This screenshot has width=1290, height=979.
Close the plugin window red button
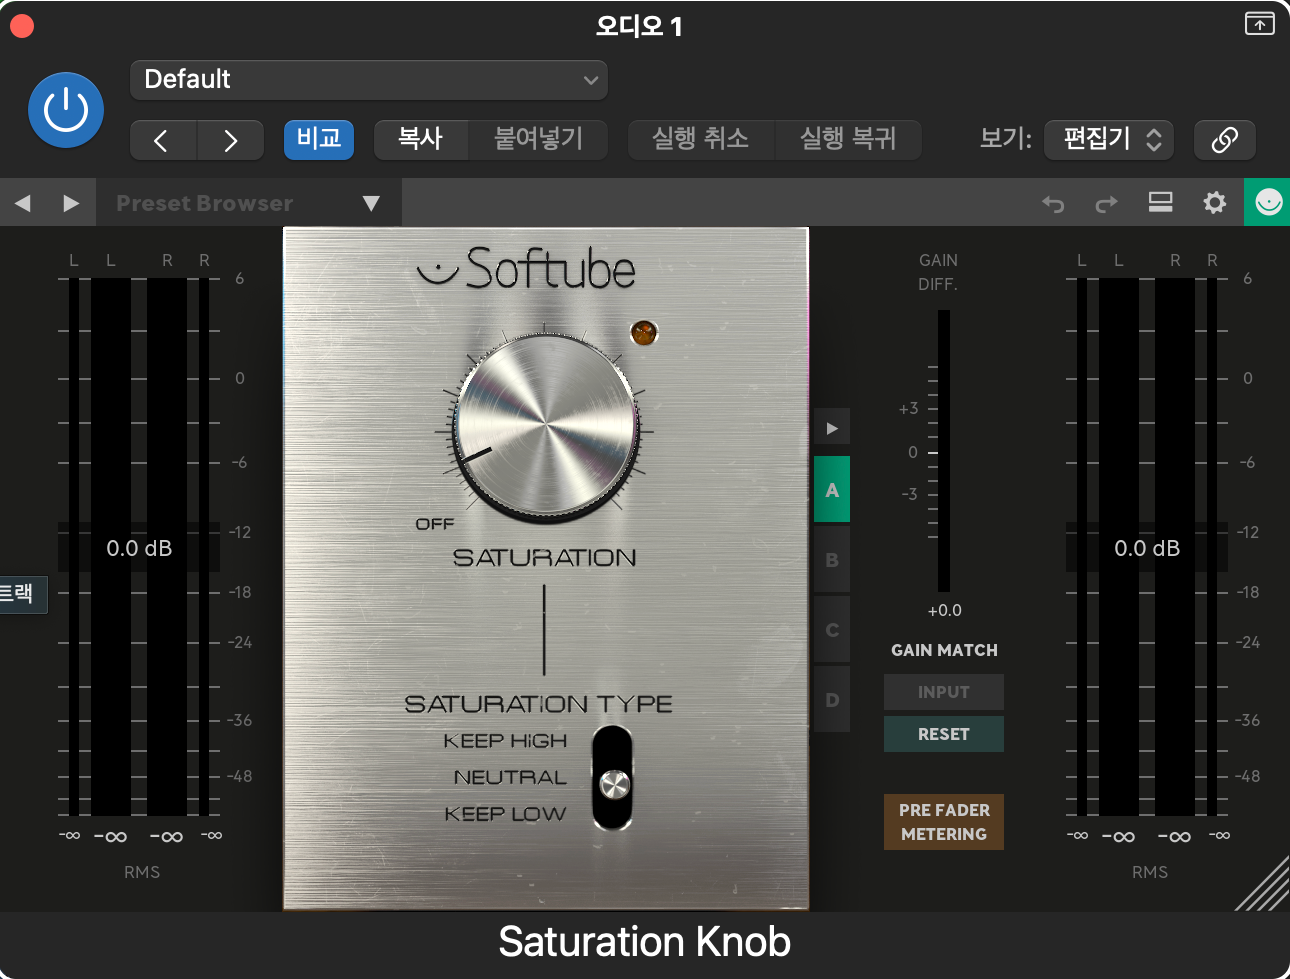tap(22, 26)
